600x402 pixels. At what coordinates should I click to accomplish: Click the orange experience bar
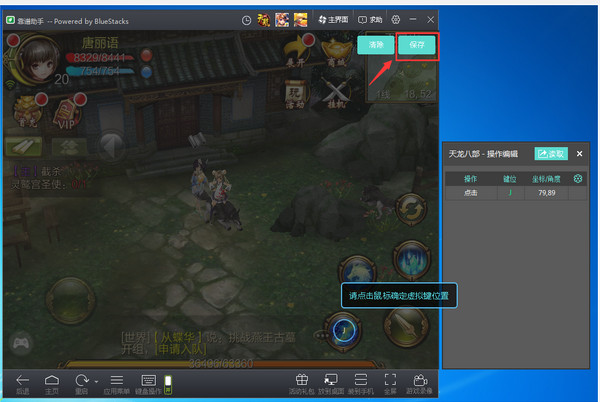[221, 363]
